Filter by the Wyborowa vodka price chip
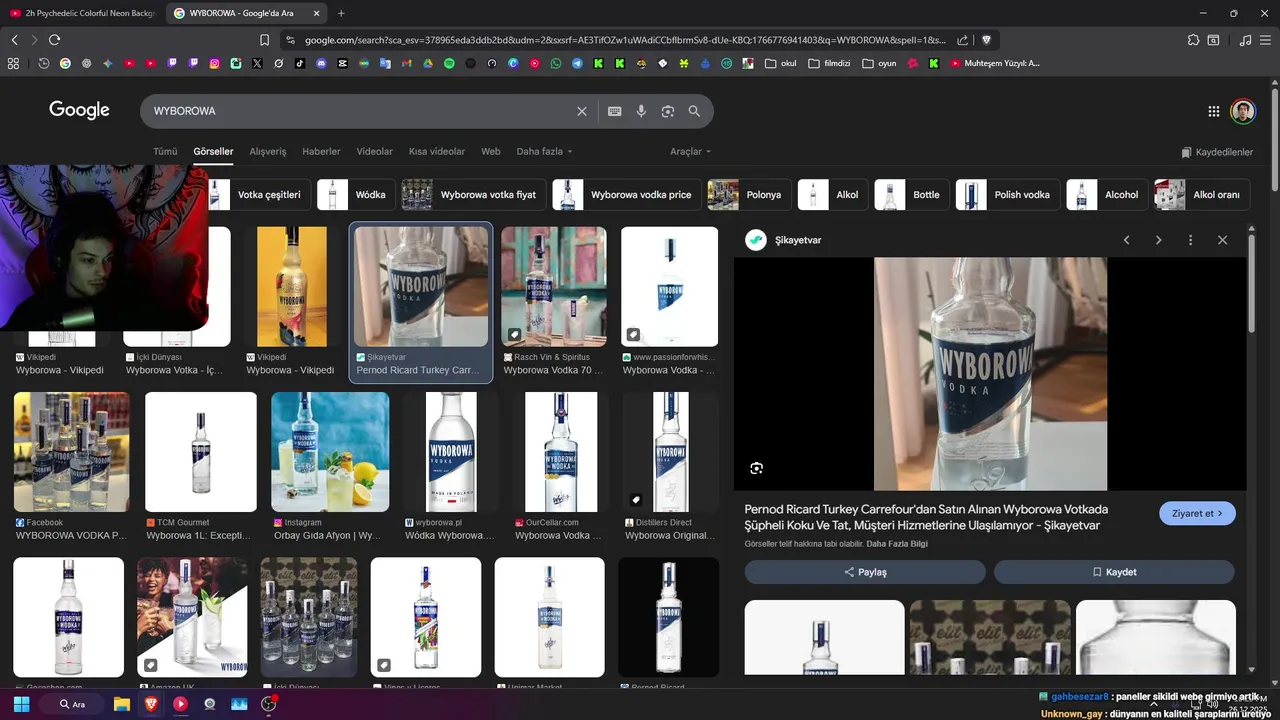The image size is (1280, 720). pyautogui.click(x=627, y=195)
